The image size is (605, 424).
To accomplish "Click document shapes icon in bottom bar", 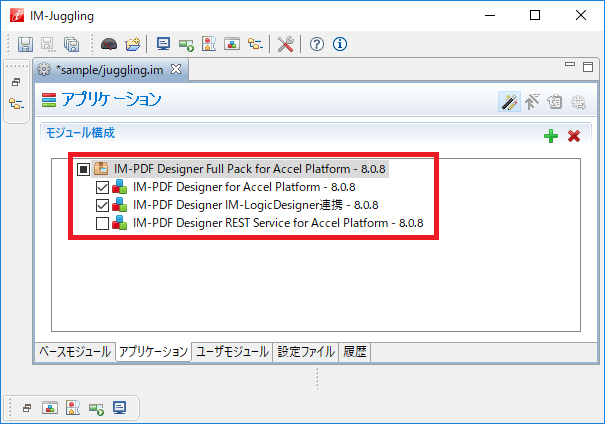I will tap(73, 408).
